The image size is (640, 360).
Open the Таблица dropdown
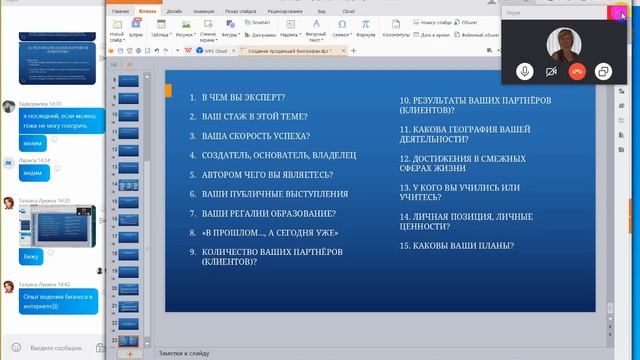point(161,35)
